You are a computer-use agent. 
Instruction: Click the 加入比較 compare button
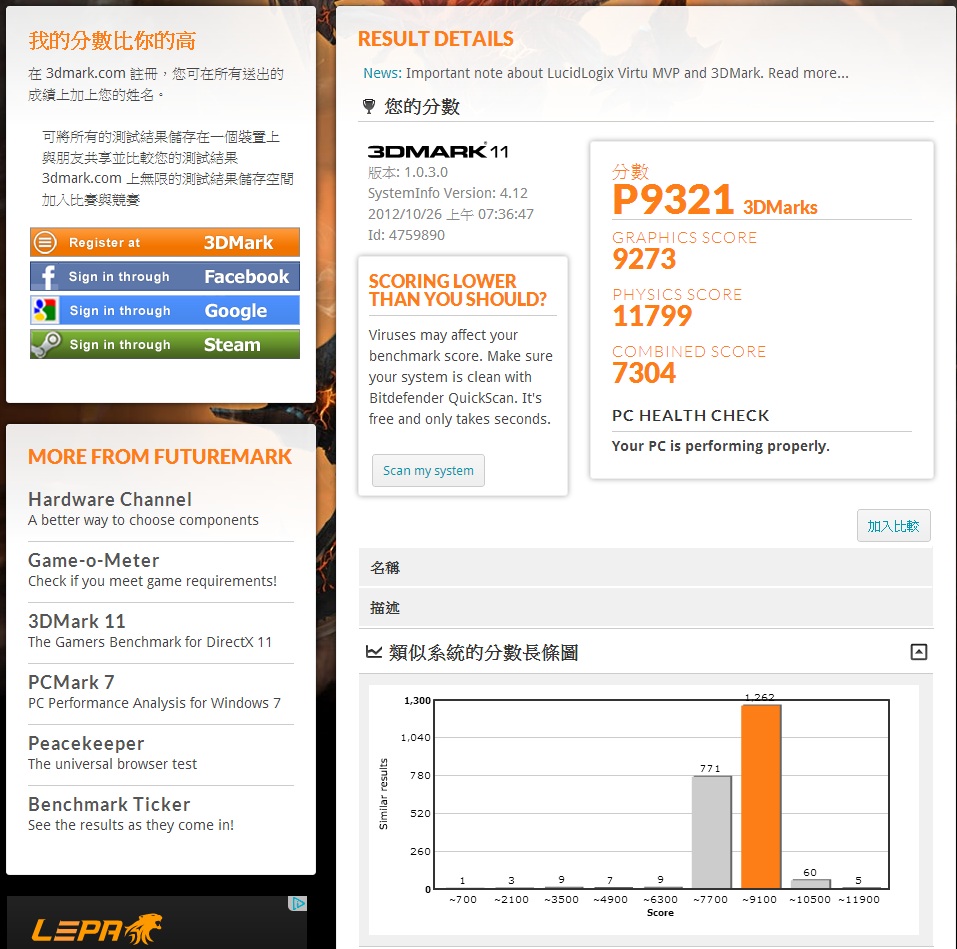[894, 526]
